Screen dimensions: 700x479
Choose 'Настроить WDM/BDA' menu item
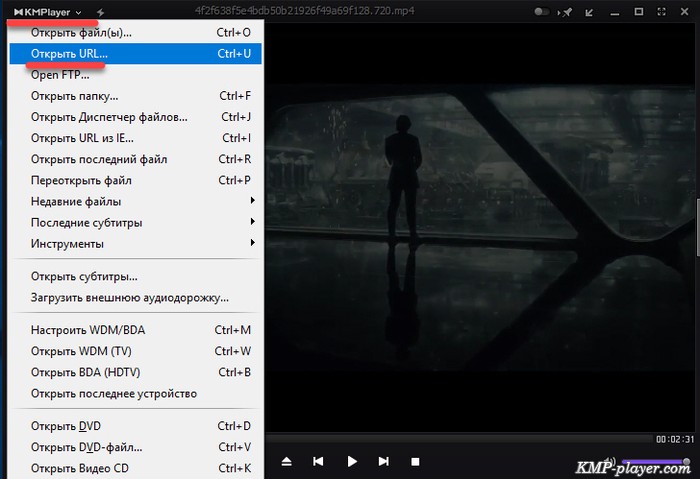pyautogui.click(x=135, y=330)
